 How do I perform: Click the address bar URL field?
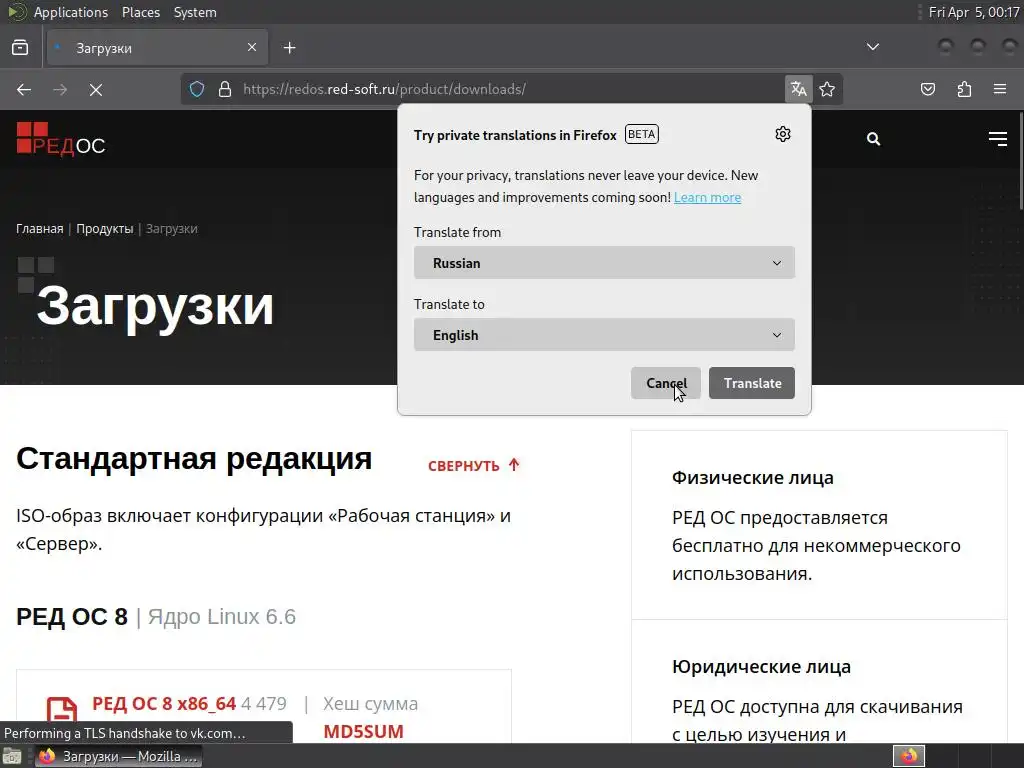pyautogui.click(x=509, y=89)
